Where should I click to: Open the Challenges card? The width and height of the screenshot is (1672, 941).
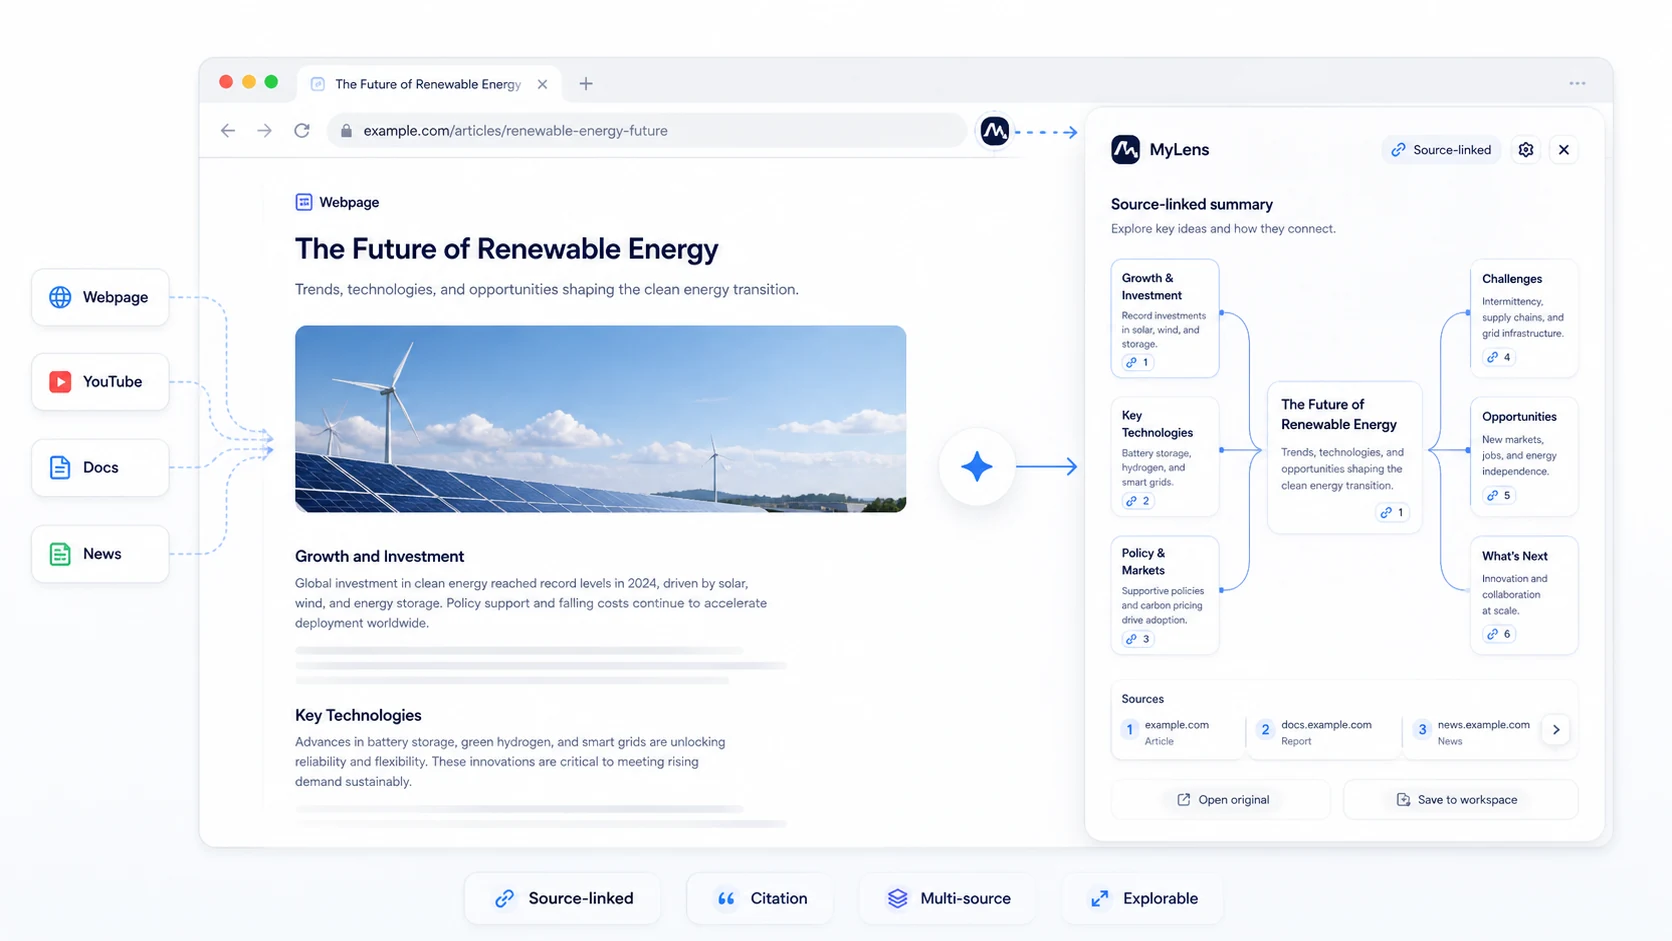click(1524, 318)
